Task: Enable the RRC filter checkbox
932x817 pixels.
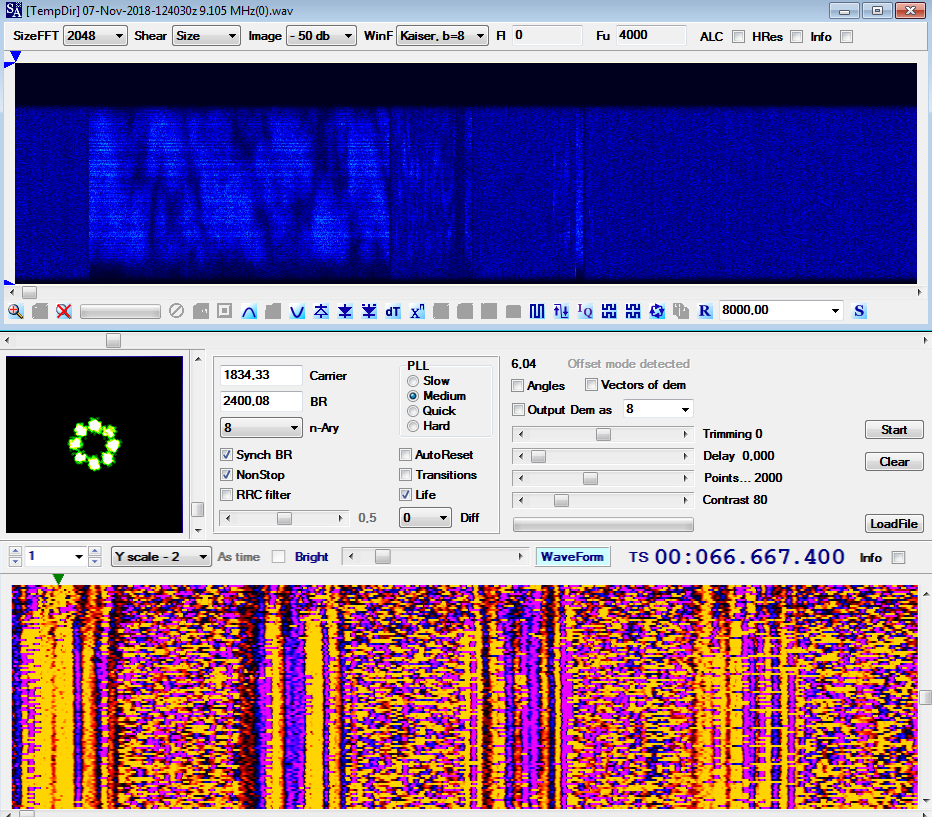Action: click(x=226, y=494)
